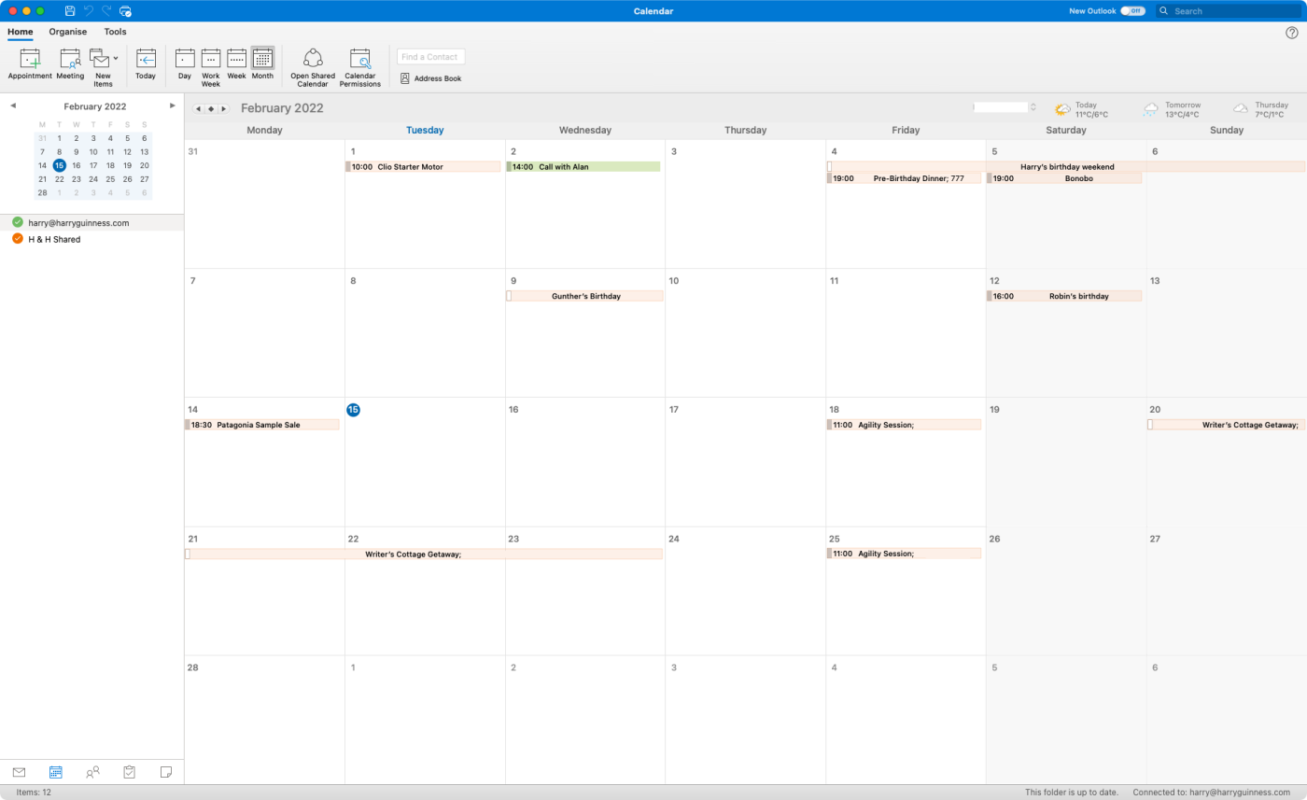Click the diamond today button beside heading
Screen dimensions: 1307x800
click(211, 108)
